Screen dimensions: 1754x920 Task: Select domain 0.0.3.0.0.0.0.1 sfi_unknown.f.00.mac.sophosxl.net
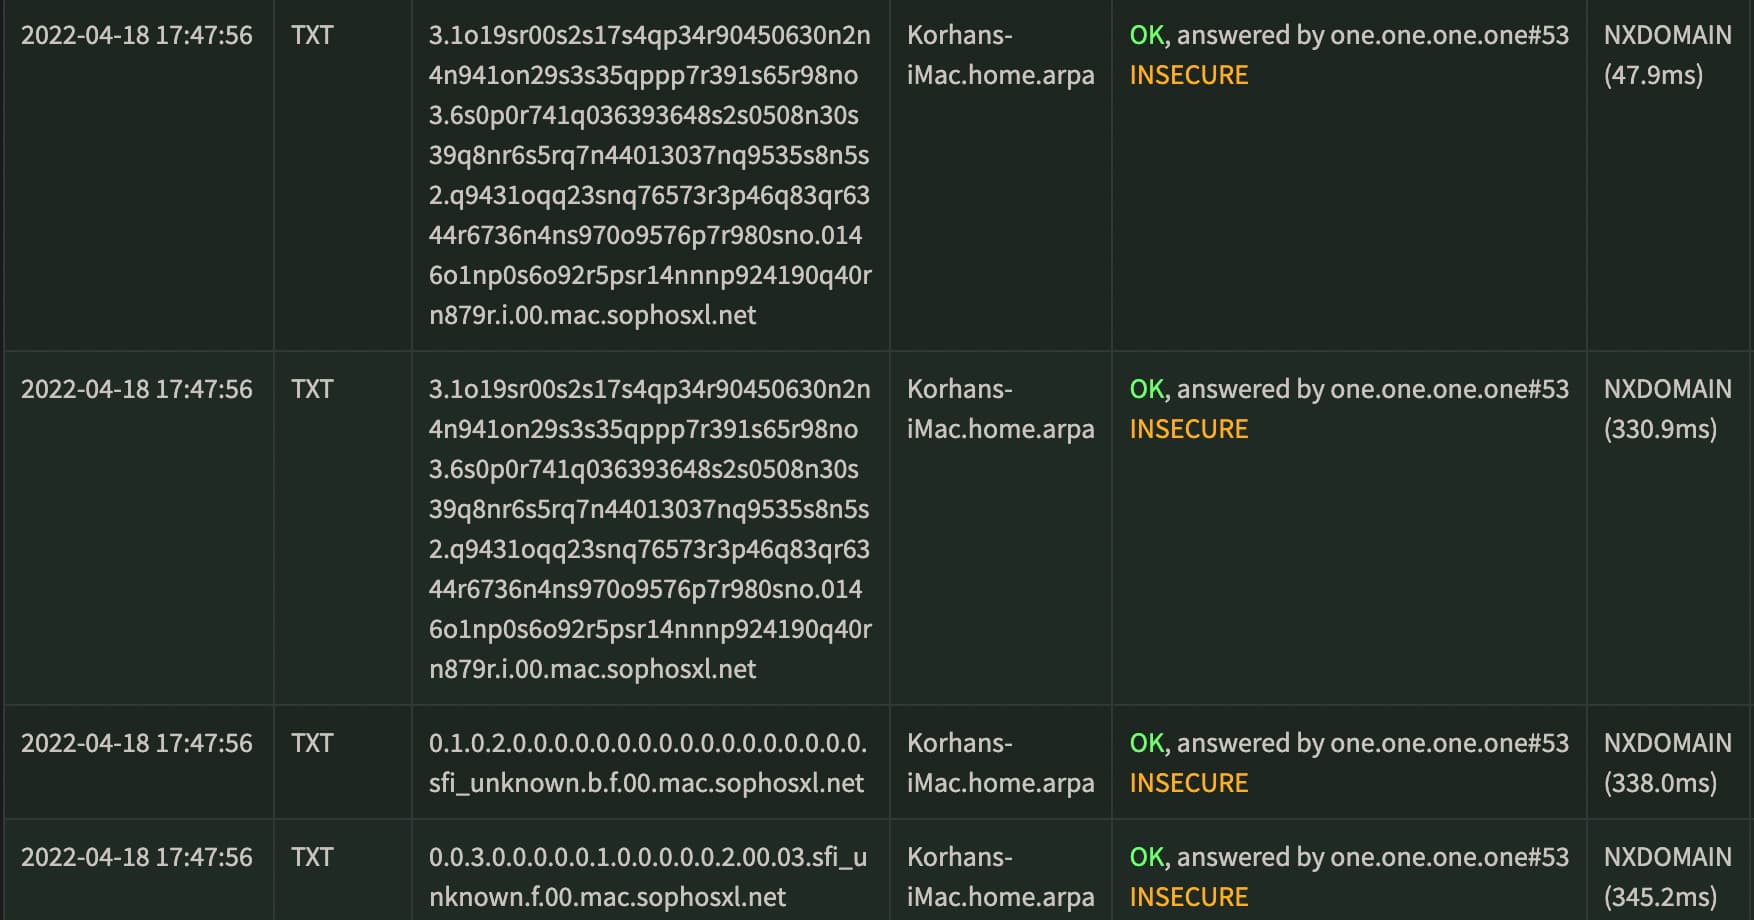(648, 877)
